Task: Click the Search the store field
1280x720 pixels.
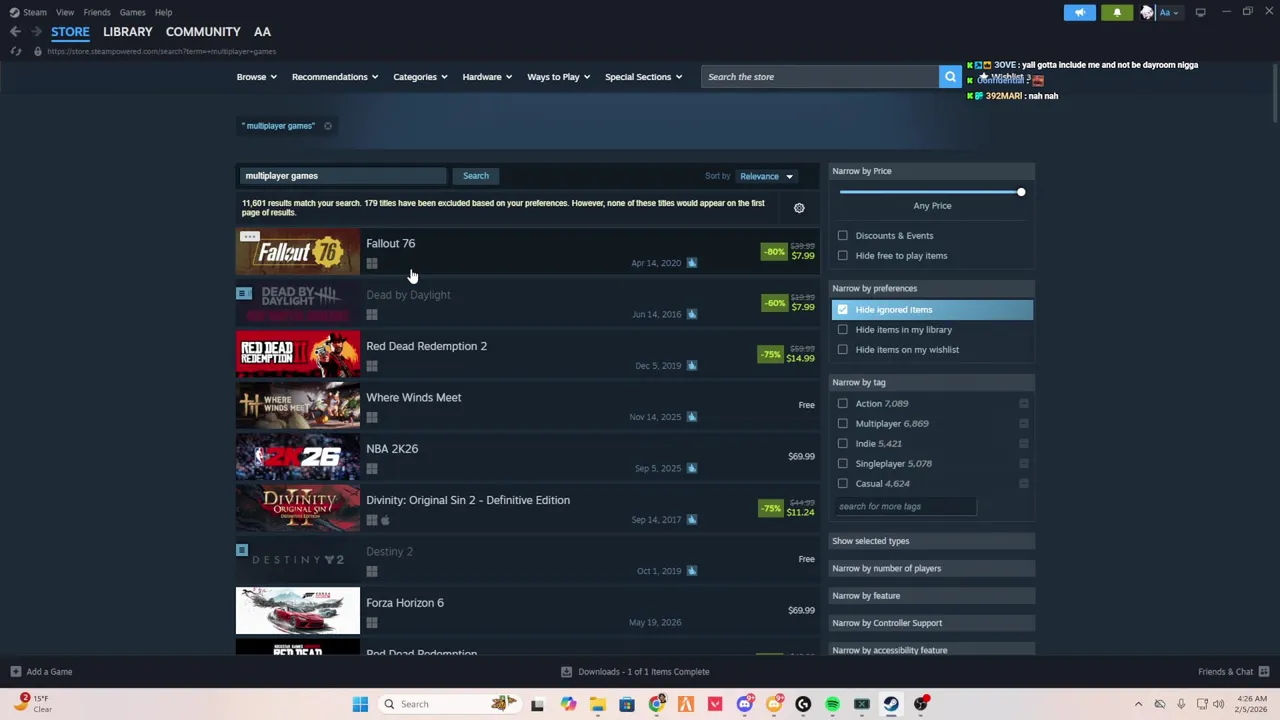Action: [820, 76]
